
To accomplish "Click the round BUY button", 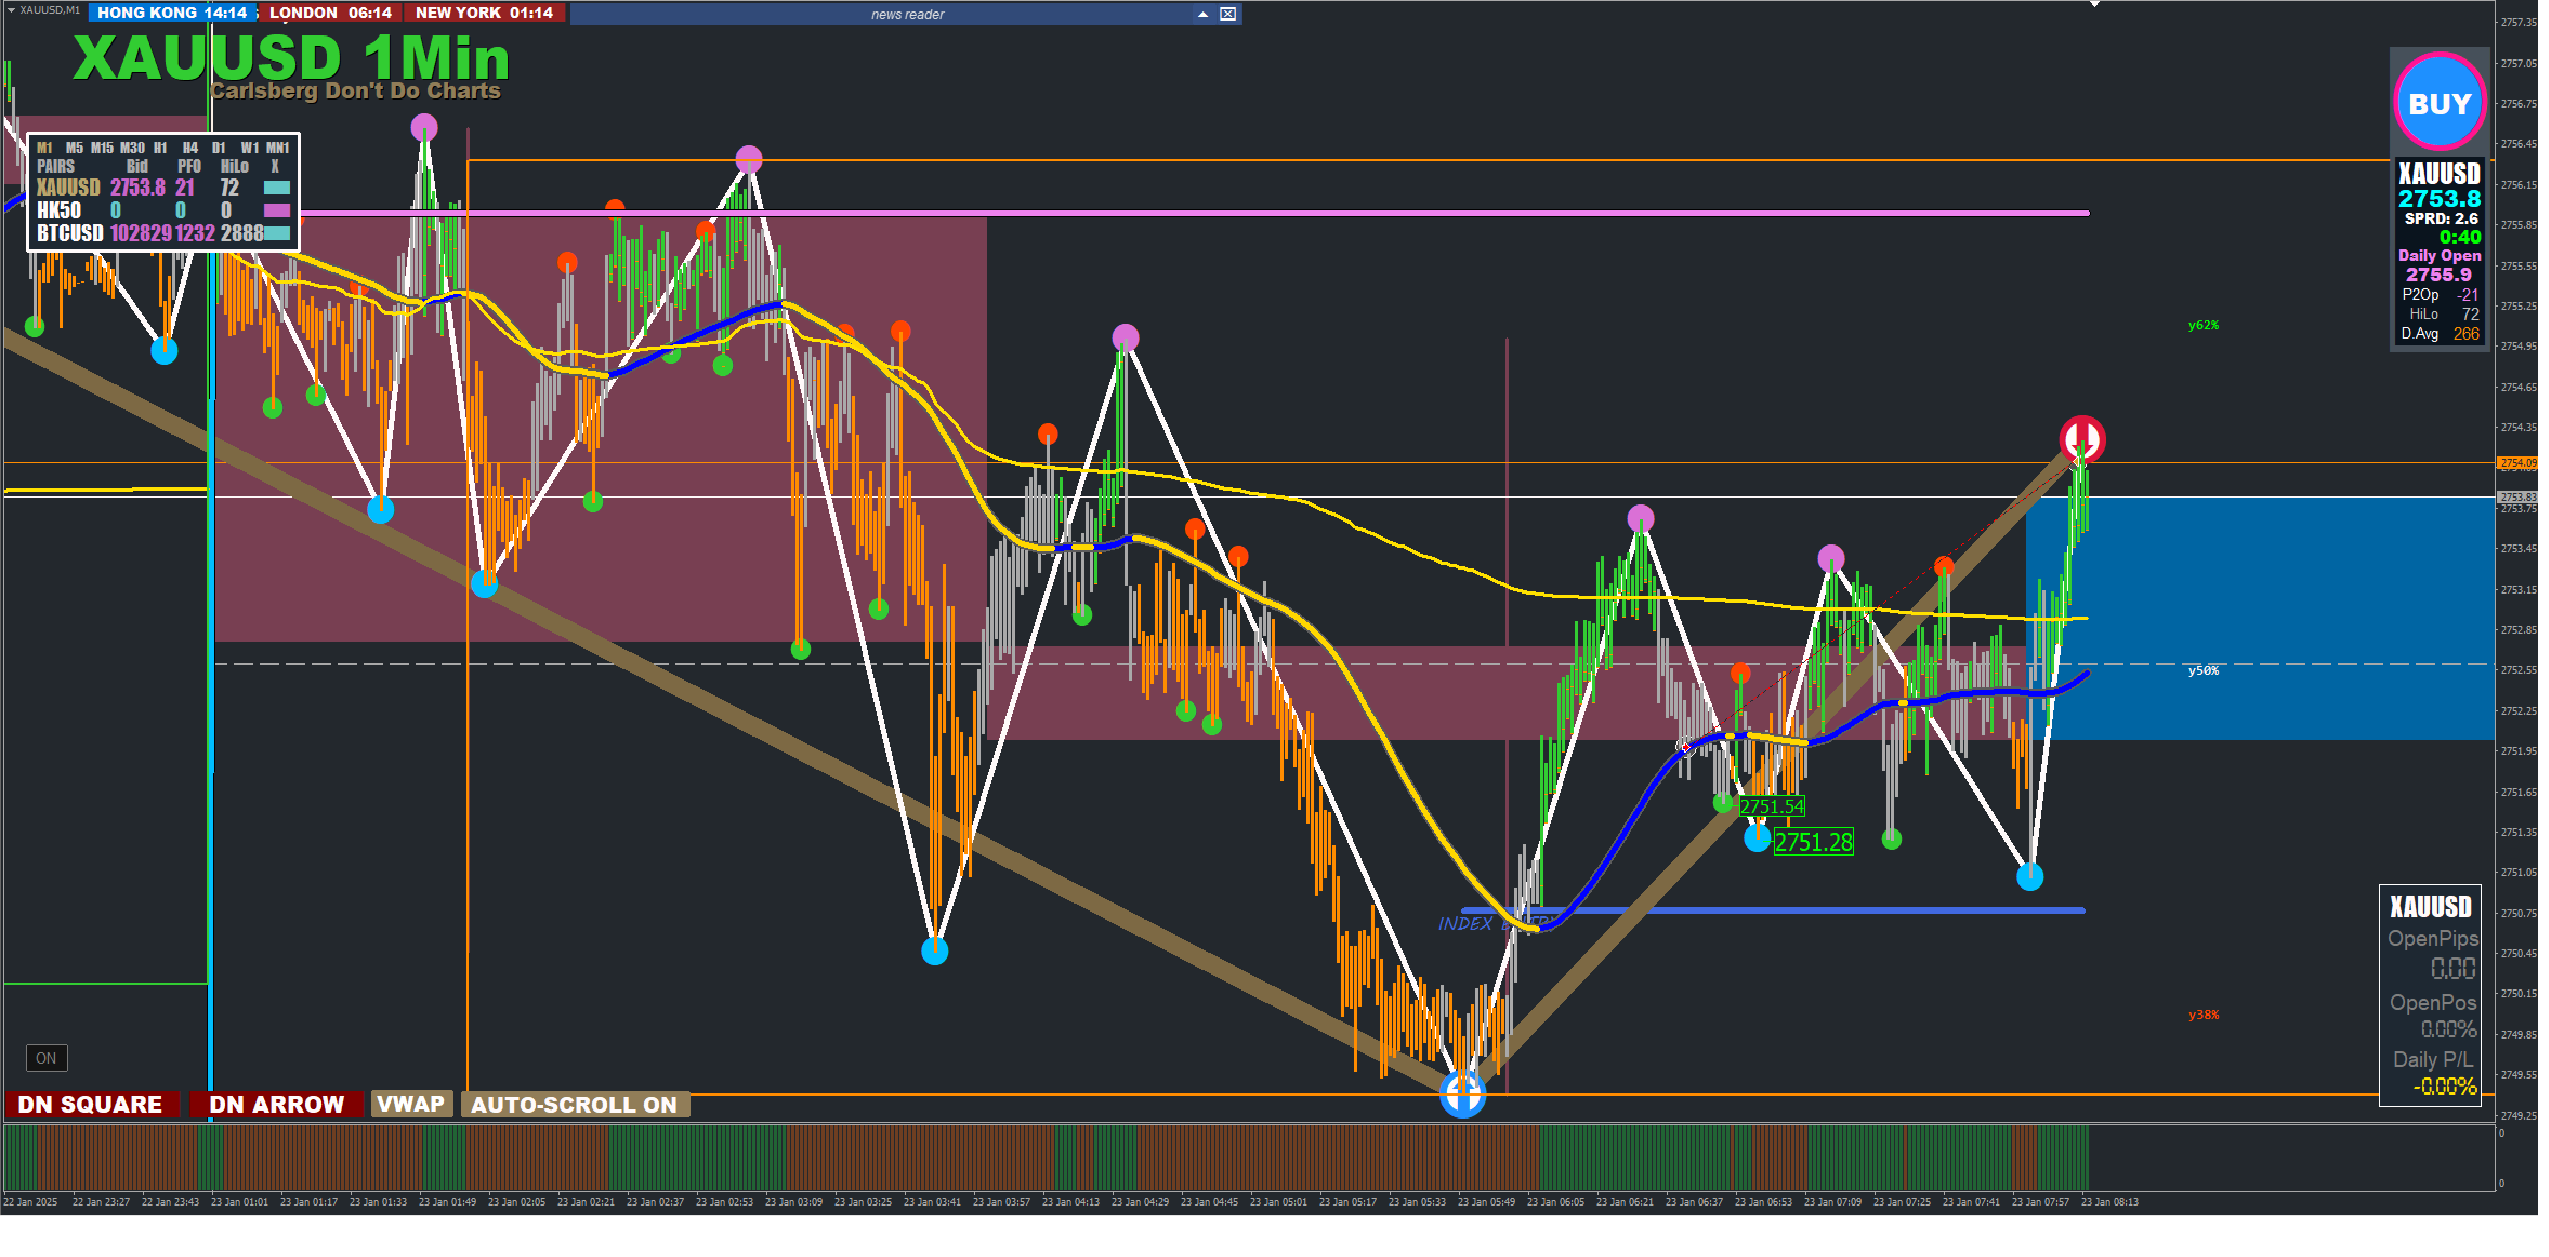I will pyautogui.click(x=2438, y=103).
